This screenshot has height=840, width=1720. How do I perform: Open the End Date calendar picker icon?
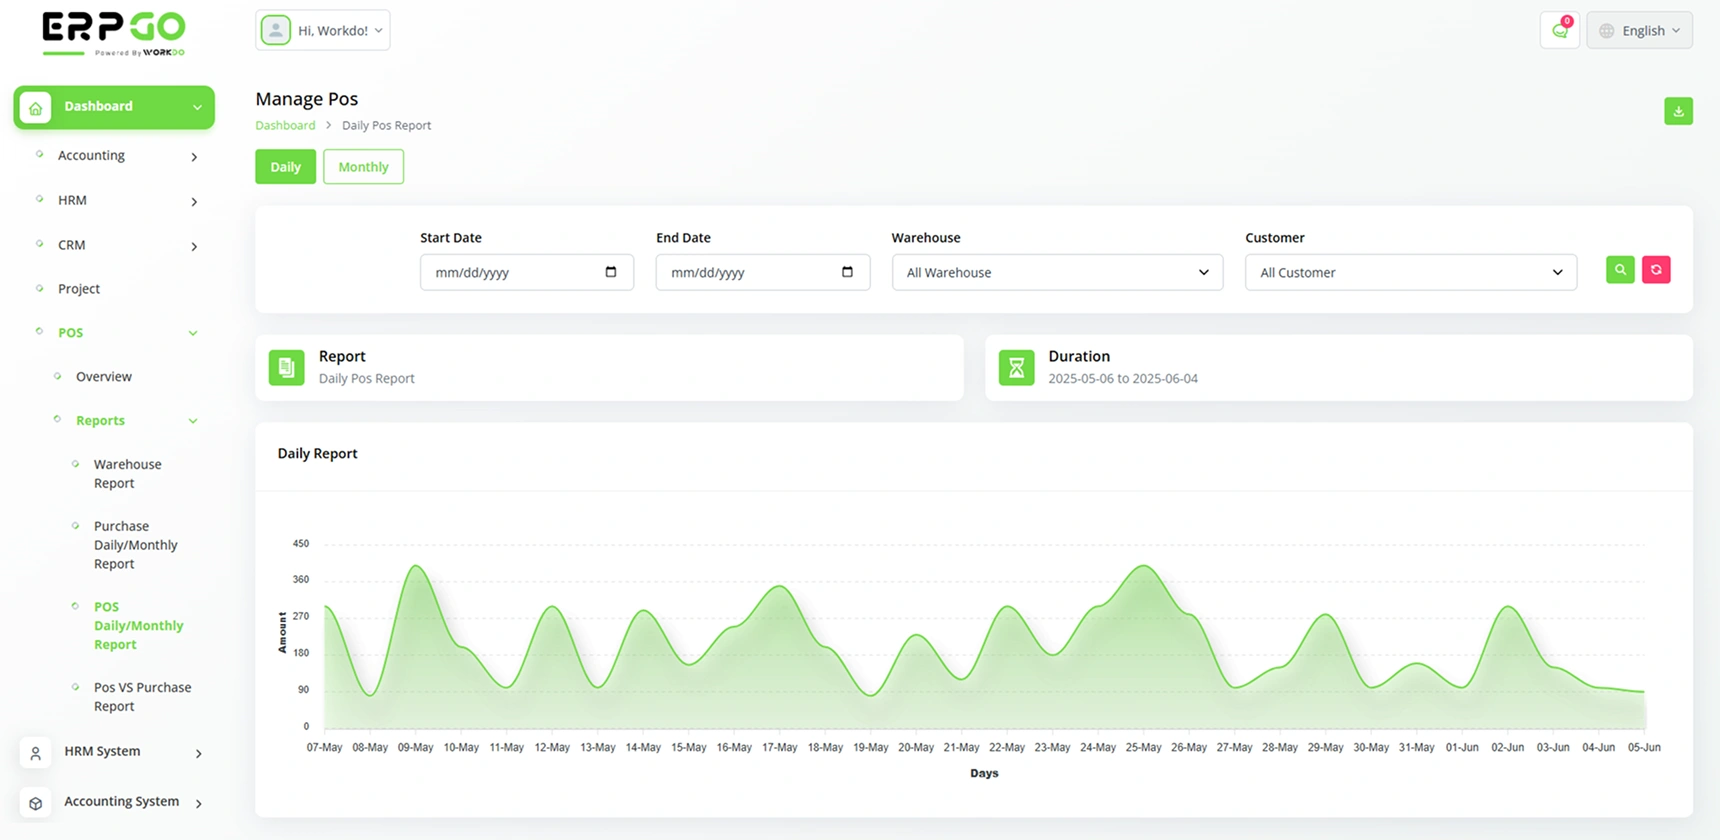[x=847, y=272]
